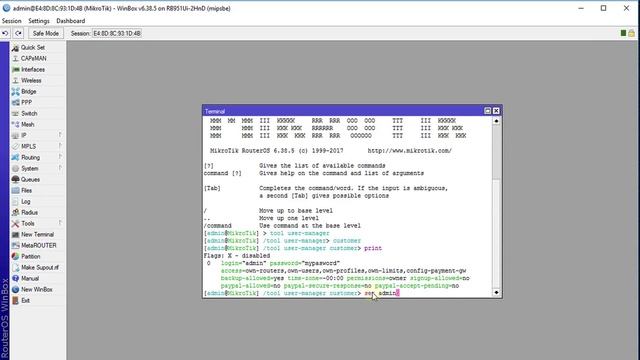
Task: Open CAPsMAN sidebar item
Action: click(38, 59)
